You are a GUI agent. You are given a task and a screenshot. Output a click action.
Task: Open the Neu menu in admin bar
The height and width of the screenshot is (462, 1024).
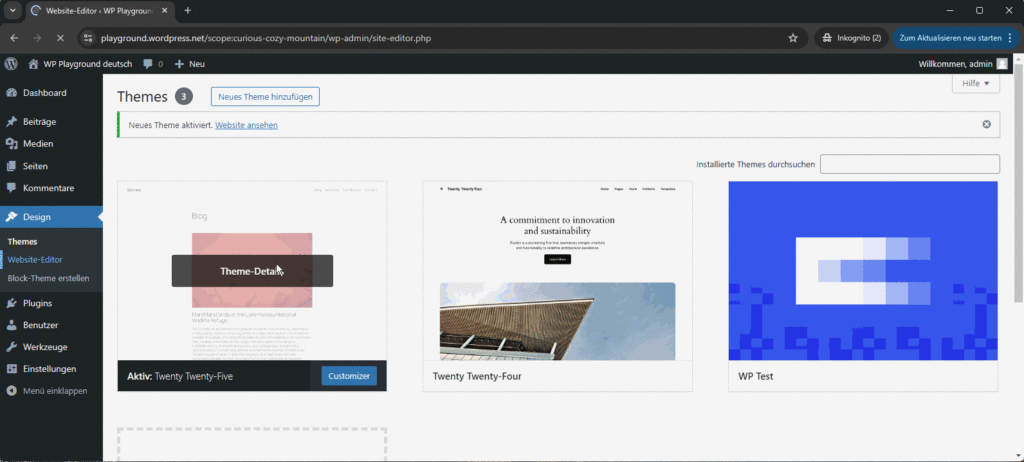190,63
